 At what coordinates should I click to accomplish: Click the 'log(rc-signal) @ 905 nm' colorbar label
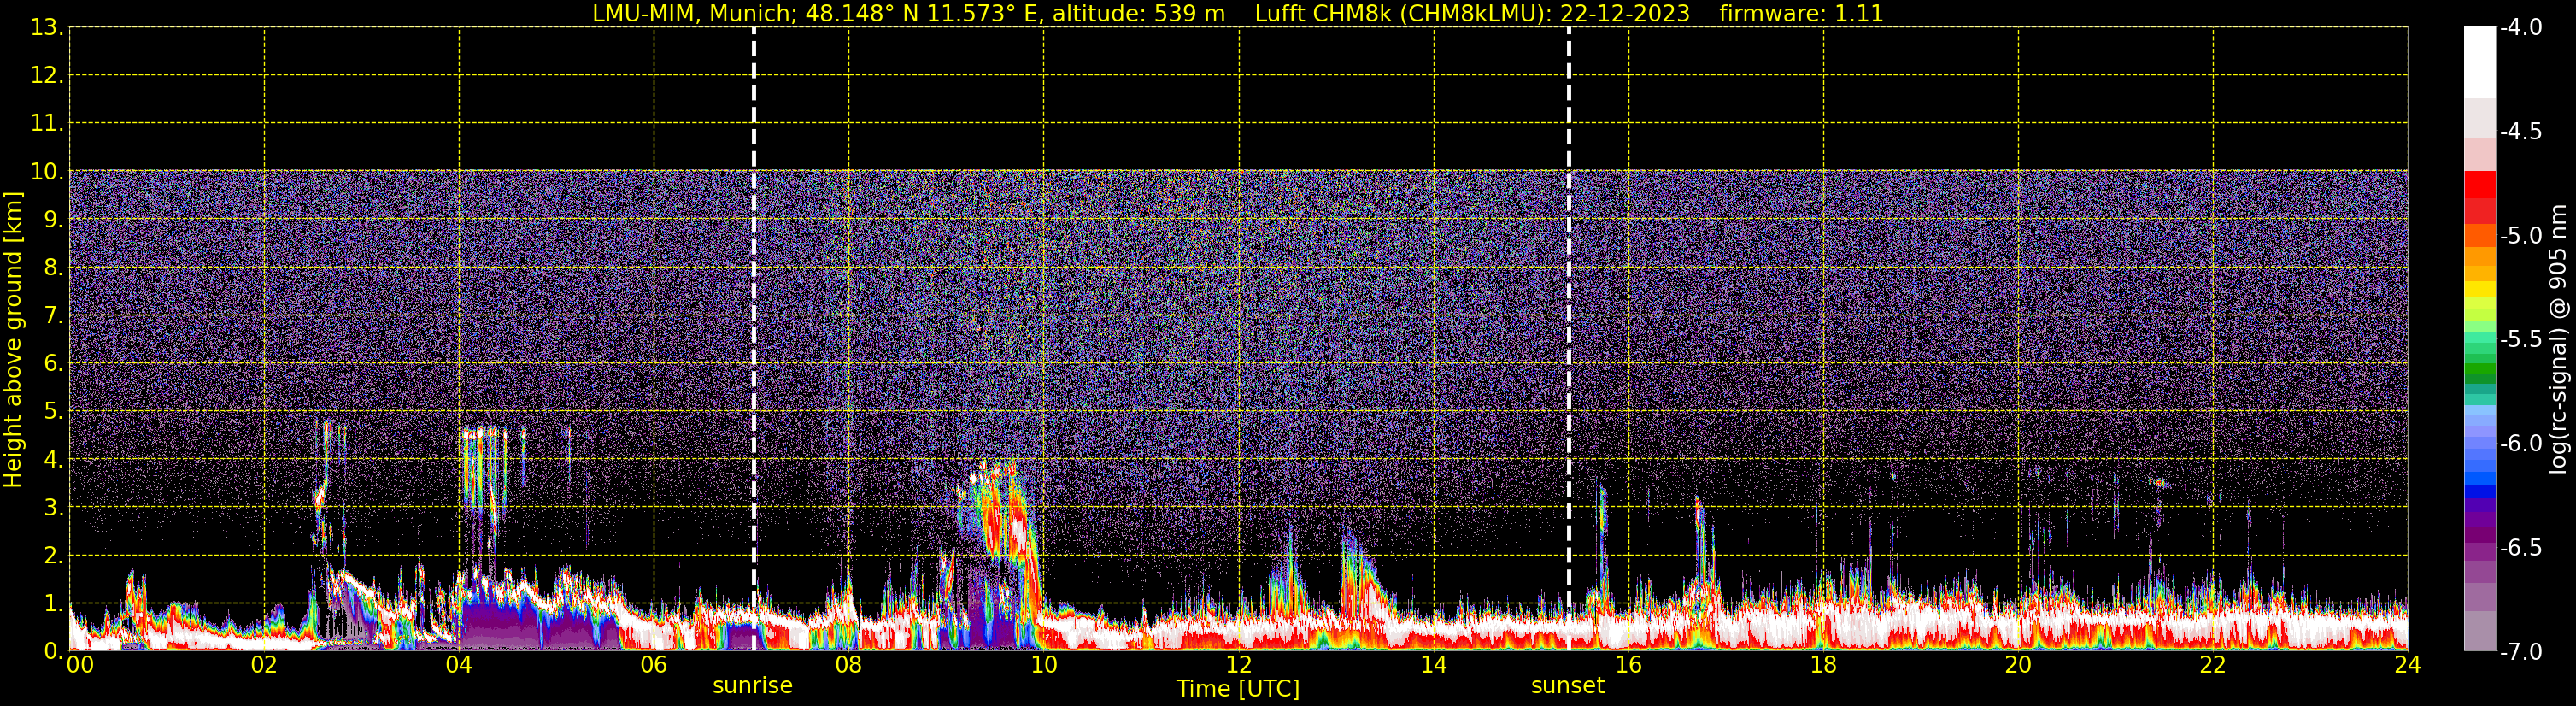pos(2557,339)
